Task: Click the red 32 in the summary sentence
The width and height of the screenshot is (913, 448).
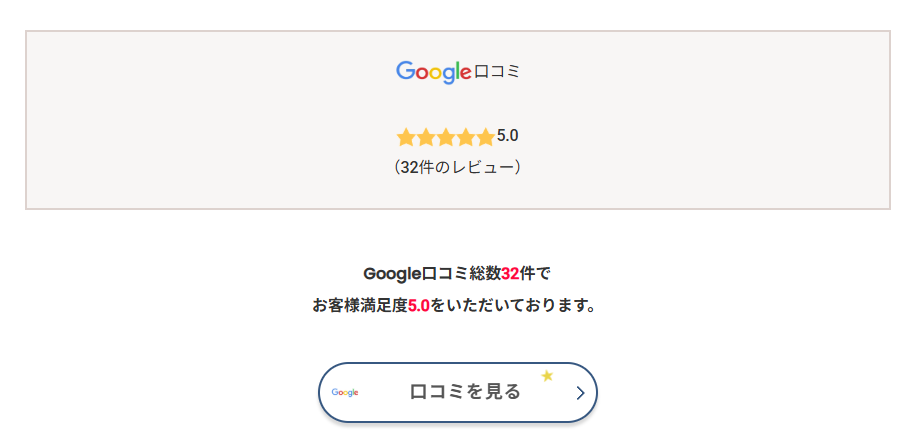Action: (x=510, y=274)
